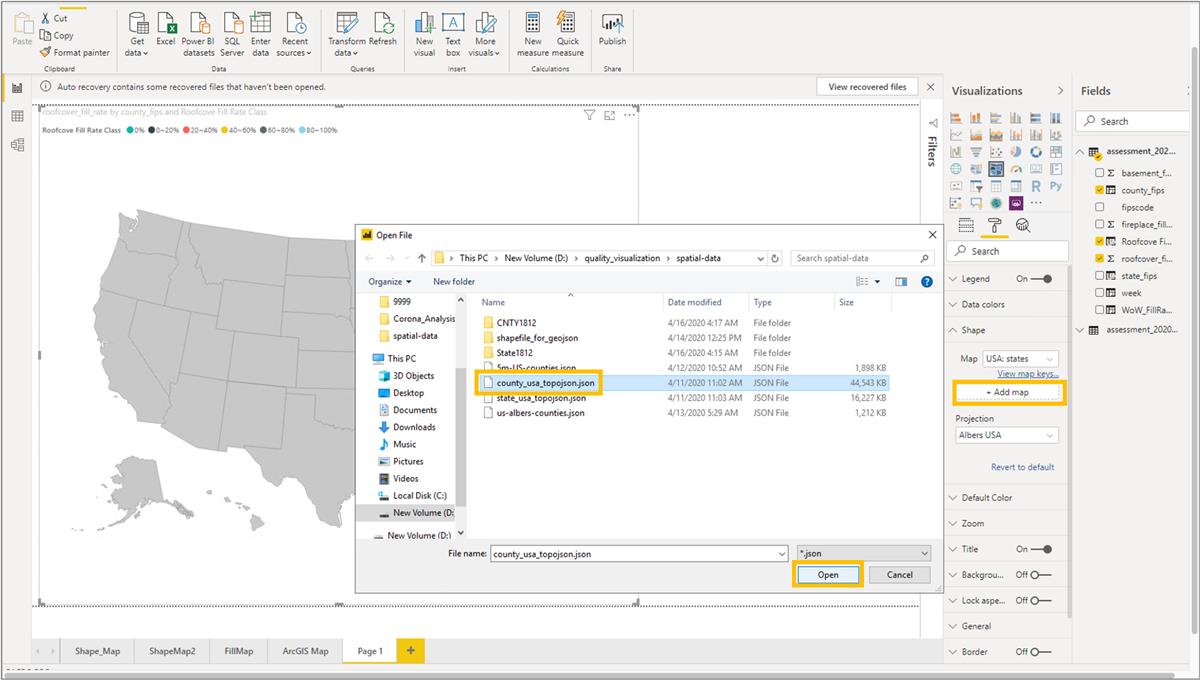Click View recovered files button
This screenshot has width=1200, height=680.
click(x=867, y=87)
